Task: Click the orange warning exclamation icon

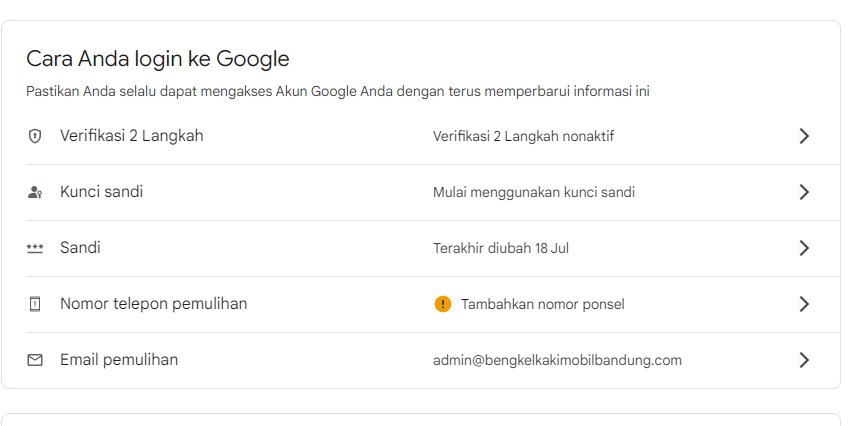Action: pyautogui.click(x=443, y=304)
